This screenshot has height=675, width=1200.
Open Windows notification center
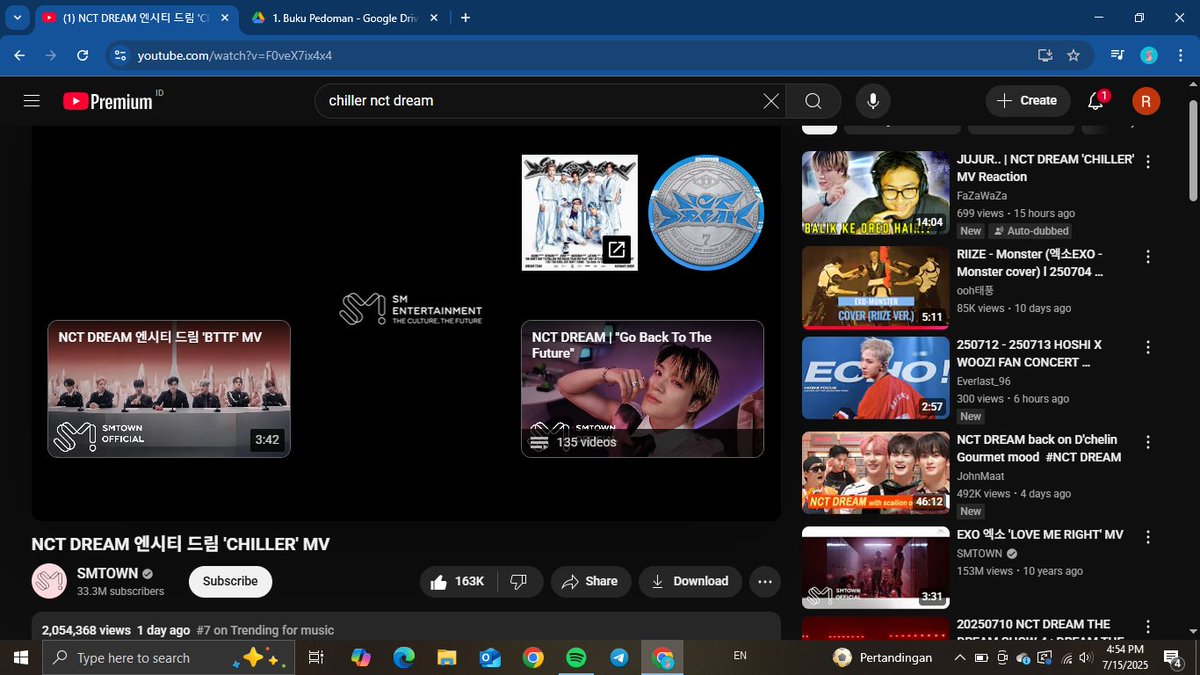(1174, 657)
